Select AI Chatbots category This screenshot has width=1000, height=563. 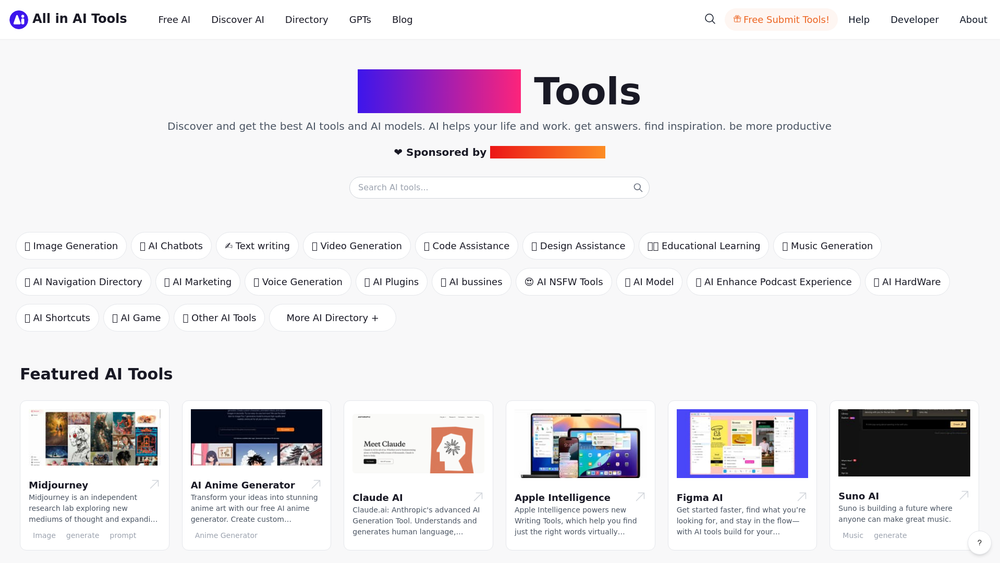171,246
